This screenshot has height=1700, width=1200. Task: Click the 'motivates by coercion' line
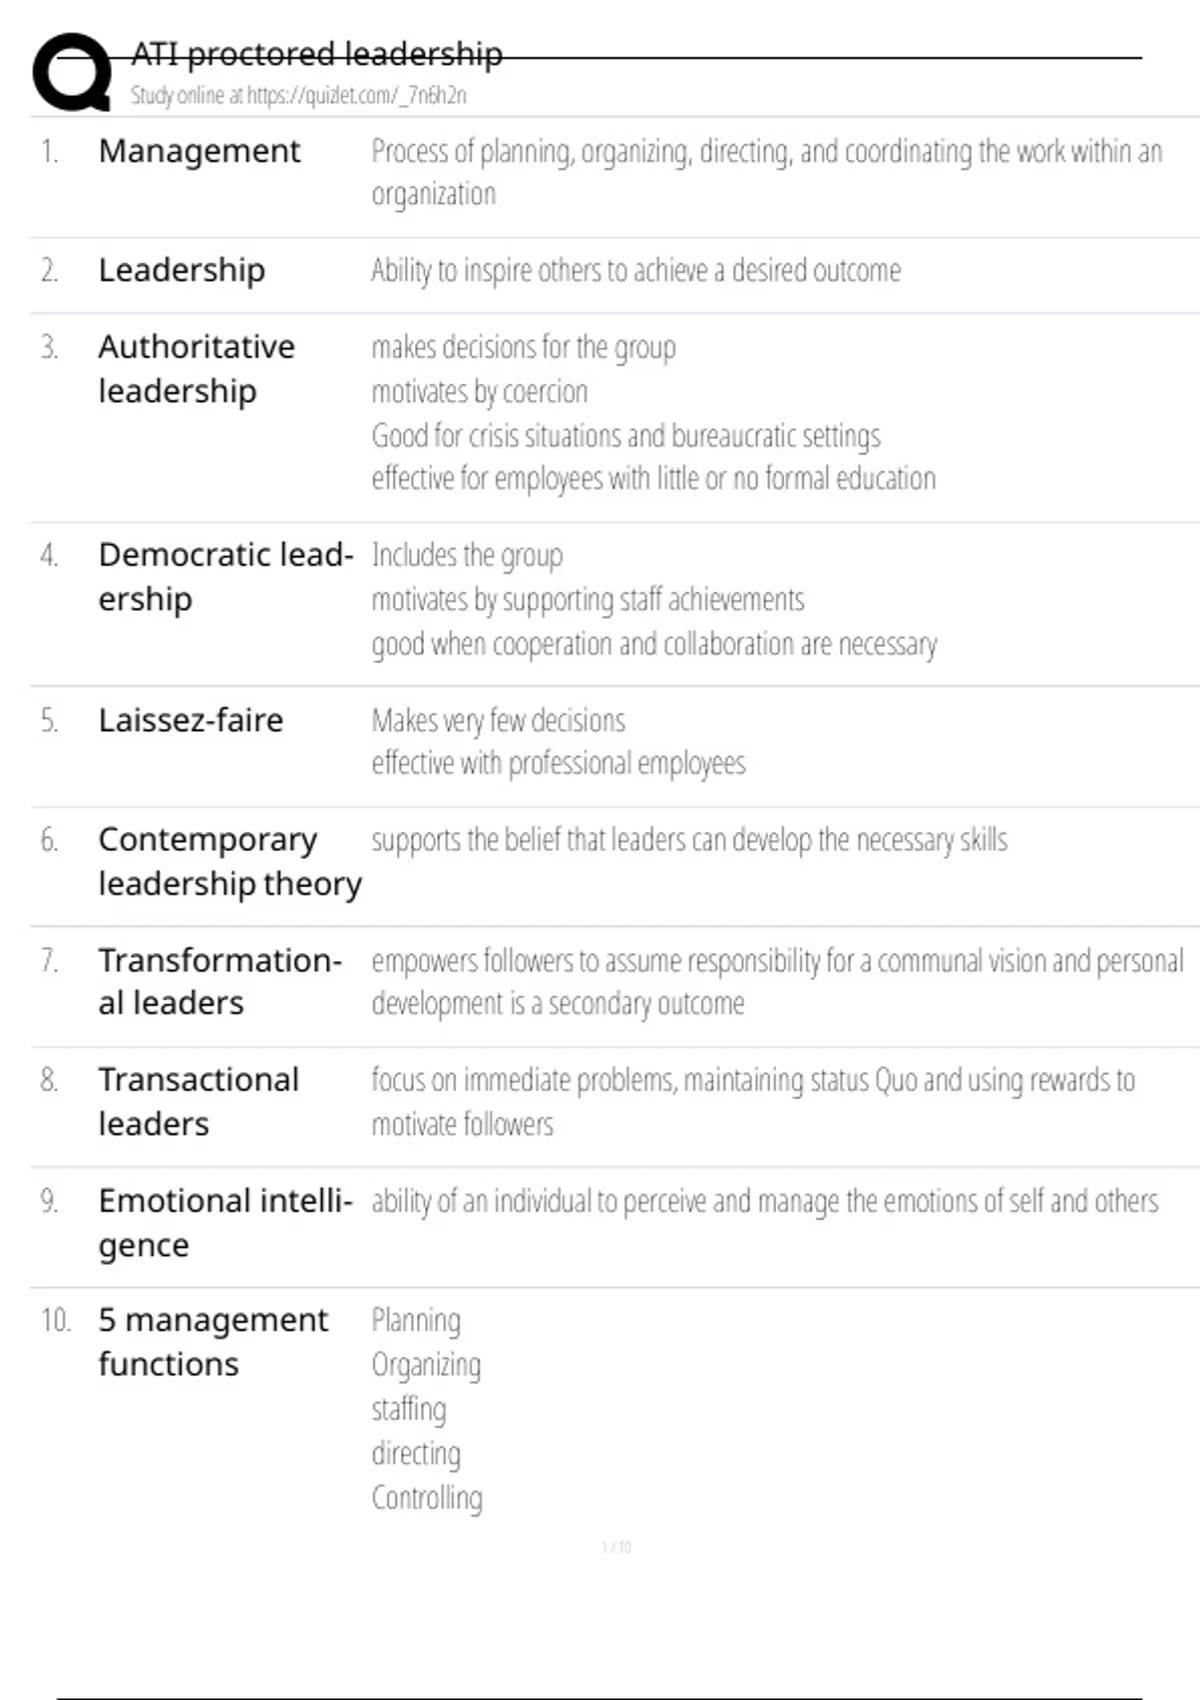coord(479,392)
